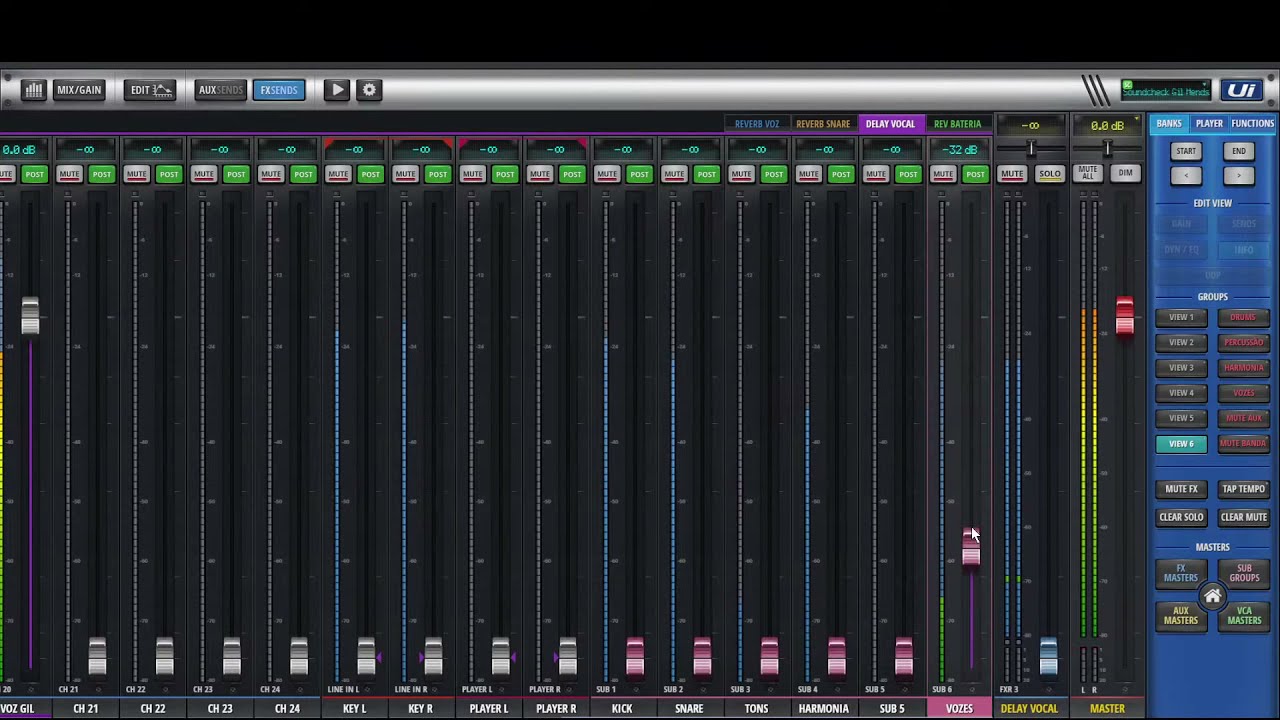Select VIEW 1 group

click(x=1181, y=317)
